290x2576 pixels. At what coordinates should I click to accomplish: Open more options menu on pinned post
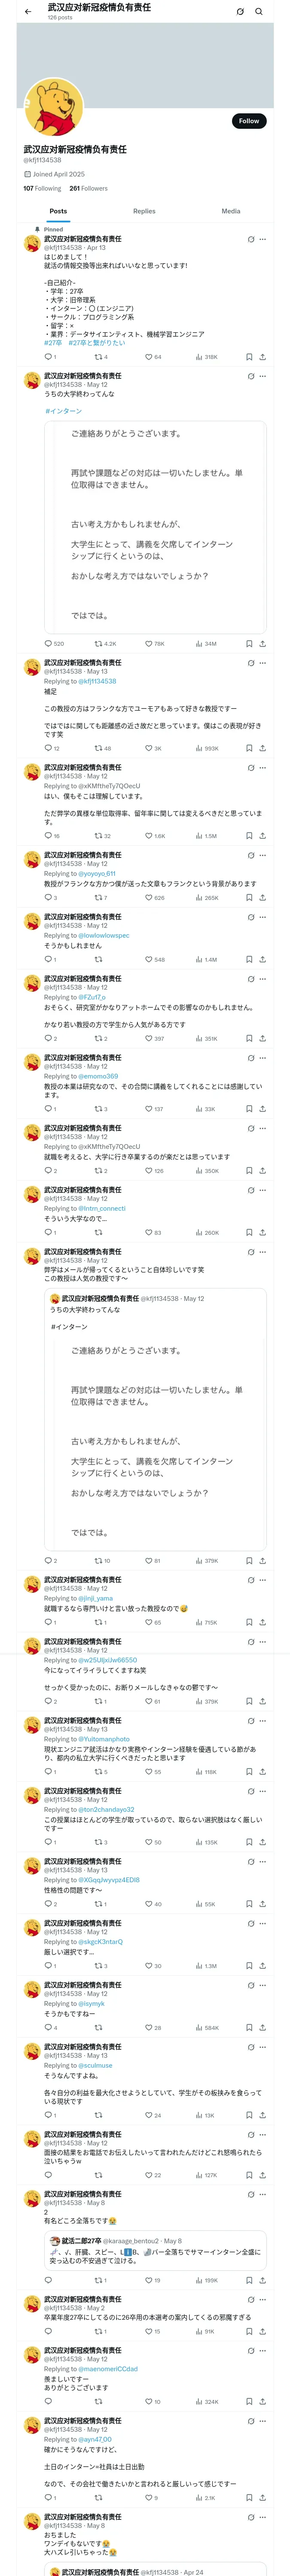coord(263,239)
